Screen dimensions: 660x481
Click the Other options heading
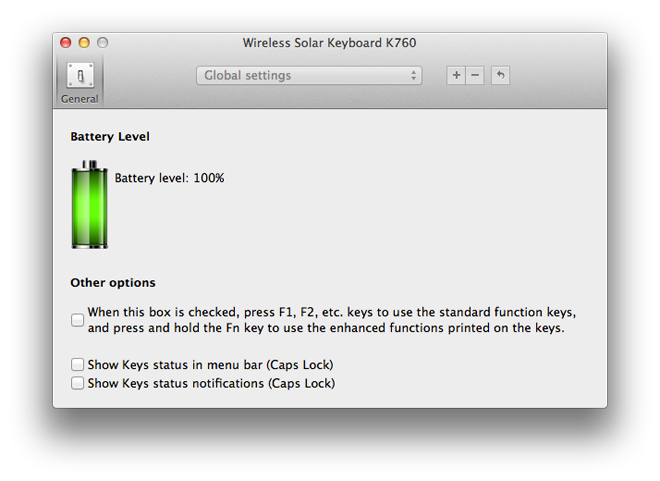tap(113, 282)
